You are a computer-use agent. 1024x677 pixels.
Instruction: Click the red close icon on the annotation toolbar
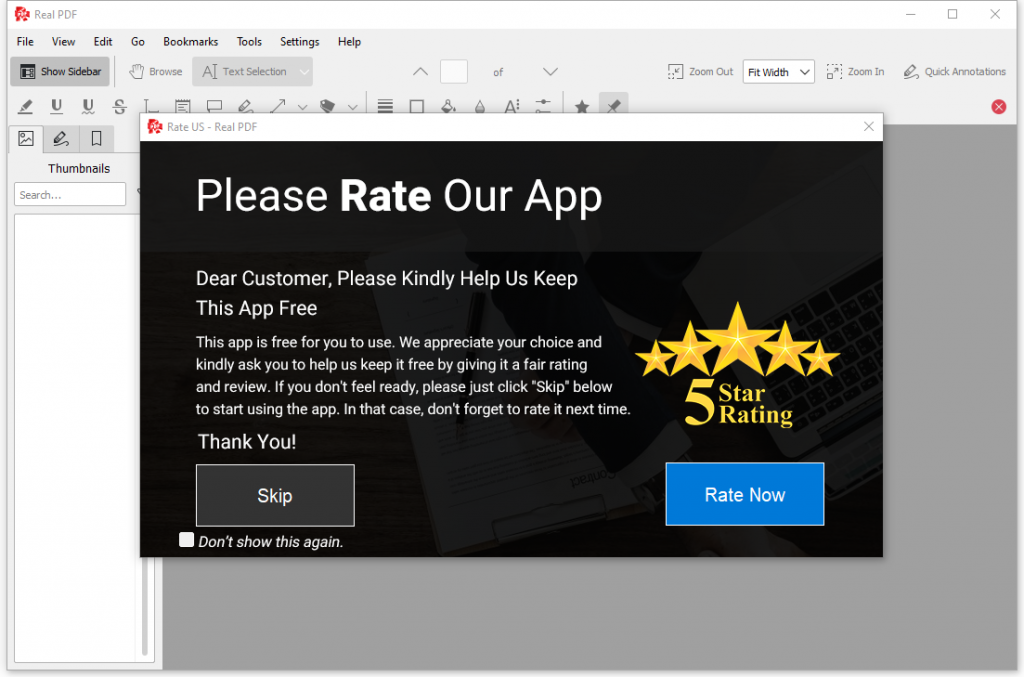click(998, 107)
